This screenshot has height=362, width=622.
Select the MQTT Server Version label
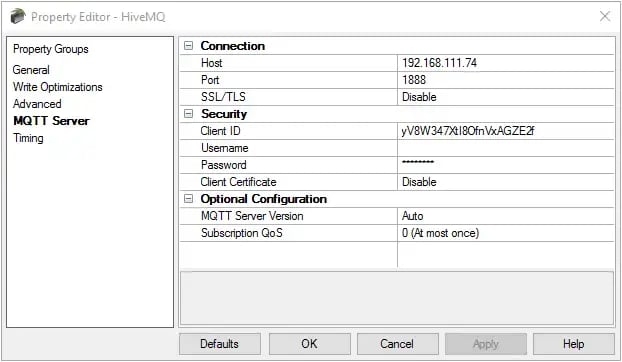(x=252, y=216)
